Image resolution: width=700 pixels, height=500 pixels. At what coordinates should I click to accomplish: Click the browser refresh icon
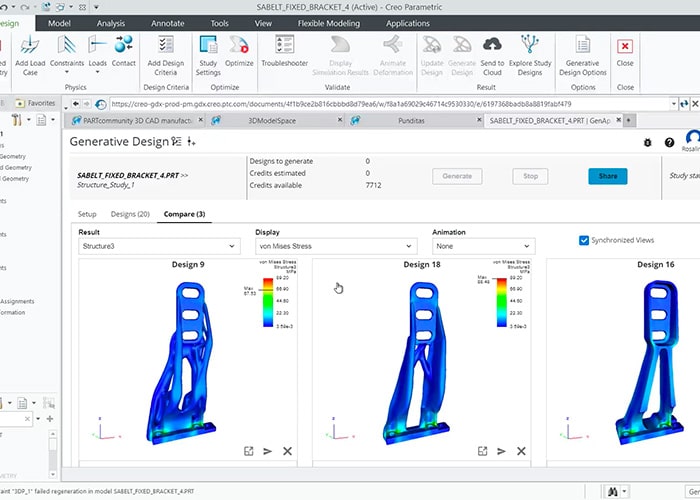[x=684, y=104]
